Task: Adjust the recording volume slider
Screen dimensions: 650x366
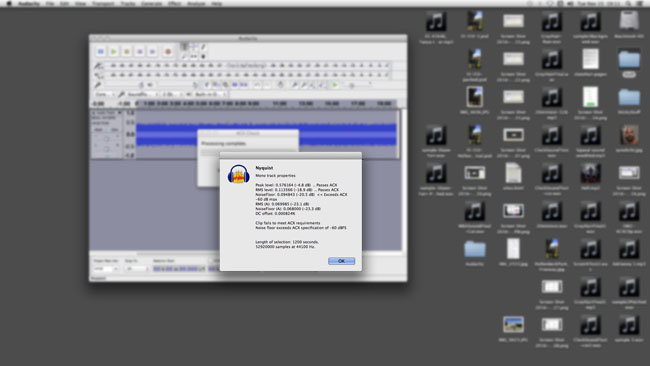Action: 124,85
